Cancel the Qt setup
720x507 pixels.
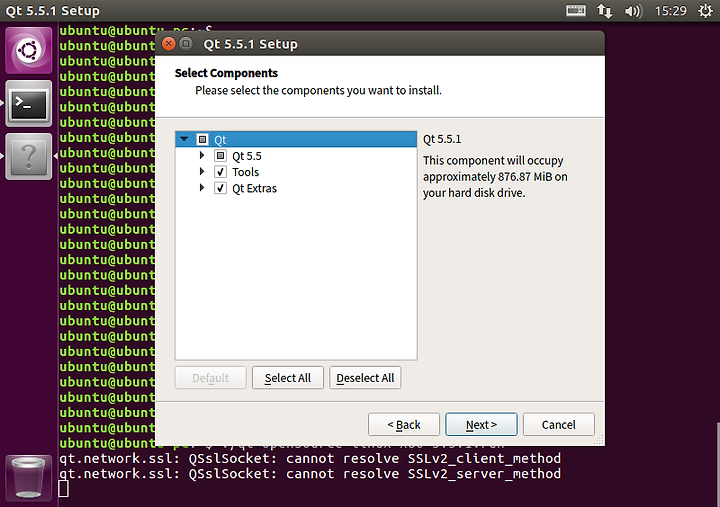coord(558,424)
